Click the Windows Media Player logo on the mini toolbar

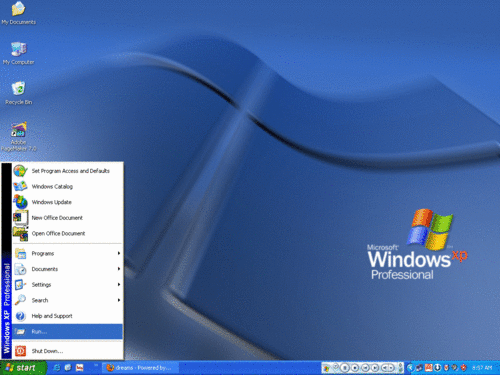[x=327, y=368]
